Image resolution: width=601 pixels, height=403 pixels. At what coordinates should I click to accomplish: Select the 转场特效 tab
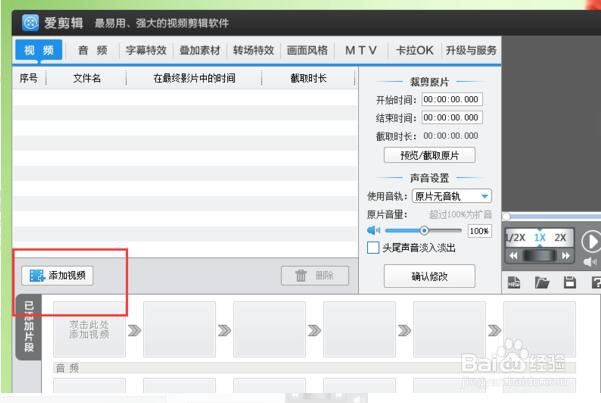click(253, 50)
